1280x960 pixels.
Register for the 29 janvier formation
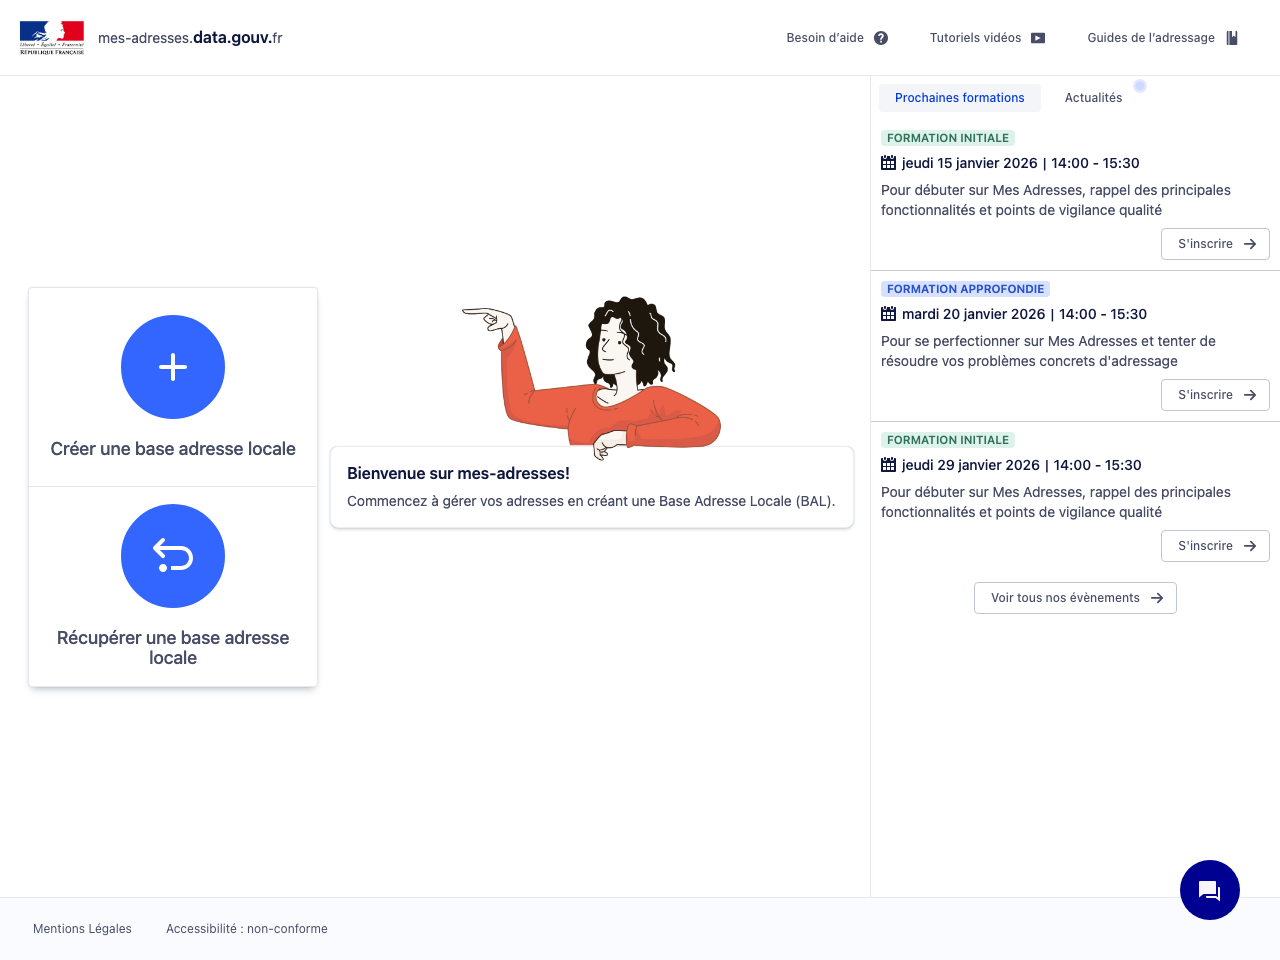(x=1215, y=546)
